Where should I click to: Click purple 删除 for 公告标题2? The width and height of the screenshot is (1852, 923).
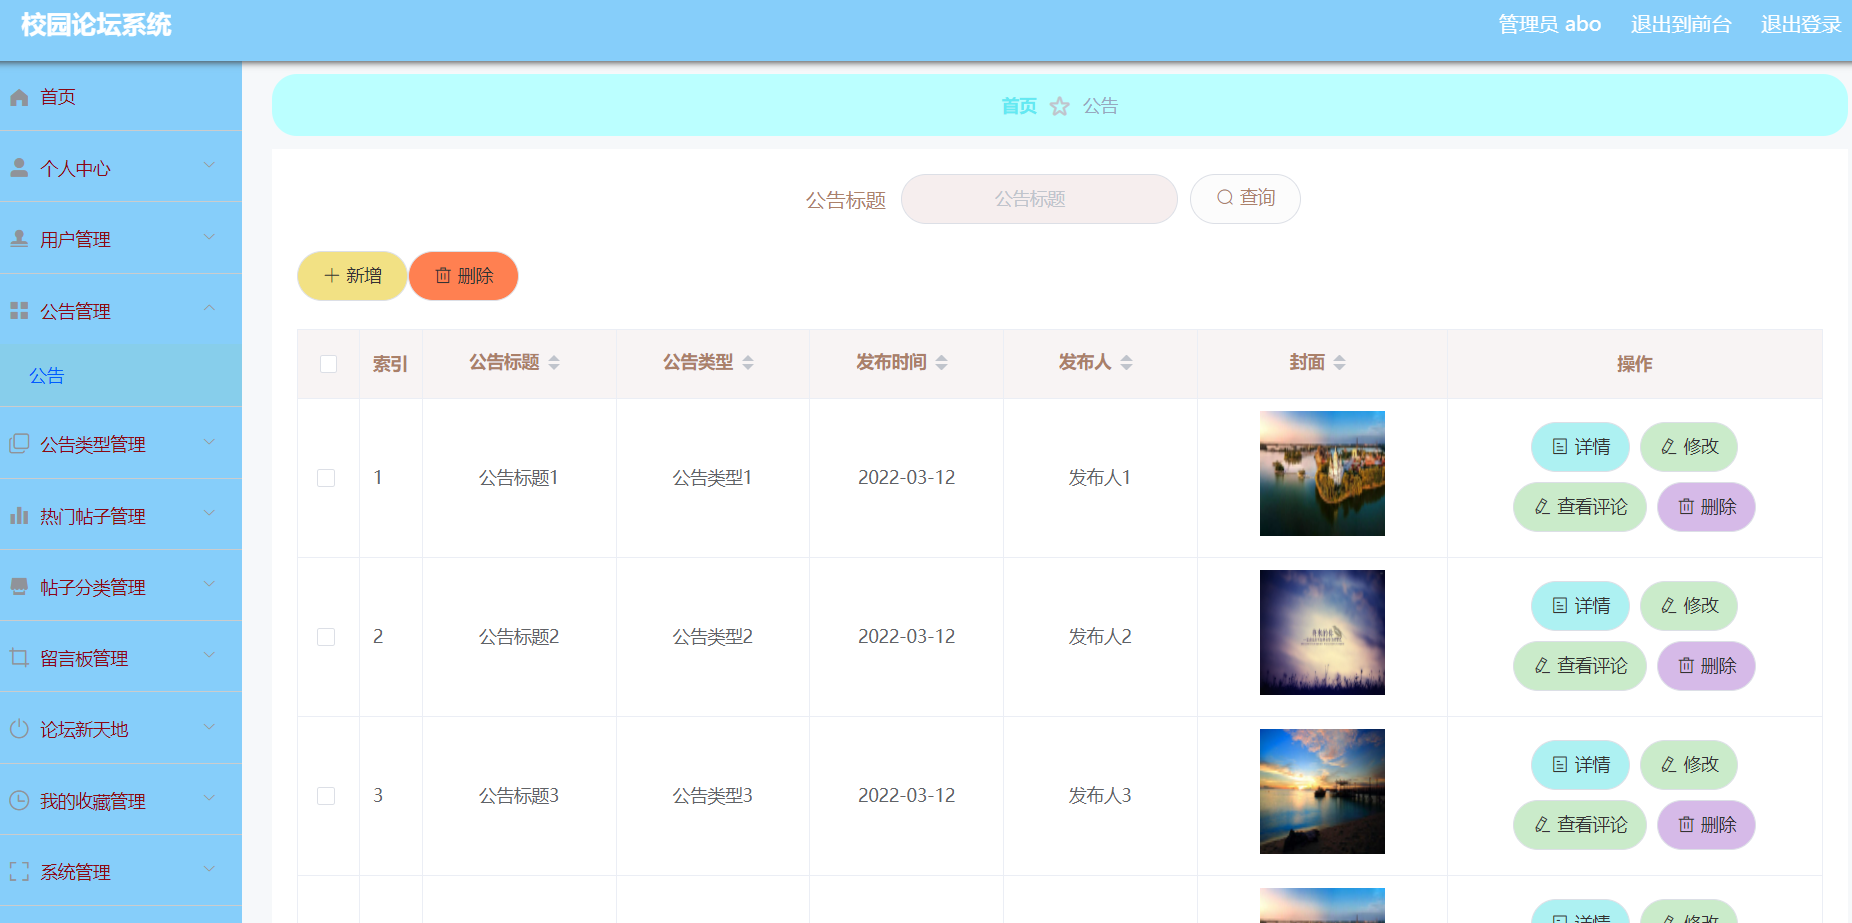[1706, 666]
